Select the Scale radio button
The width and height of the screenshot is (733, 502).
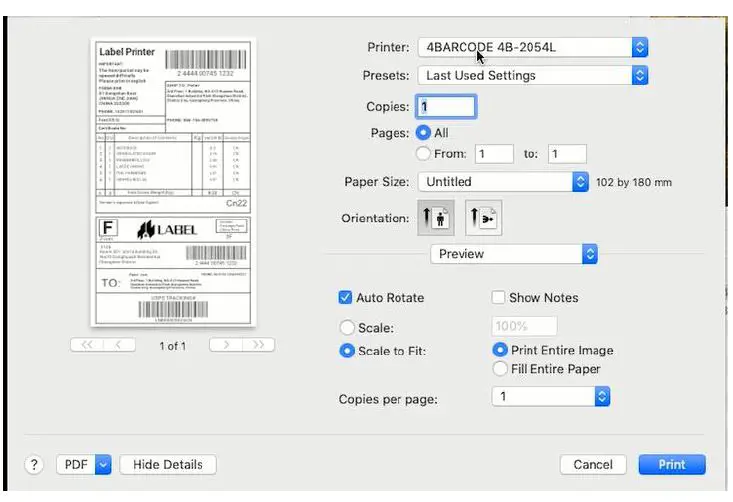tap(347, 328)
